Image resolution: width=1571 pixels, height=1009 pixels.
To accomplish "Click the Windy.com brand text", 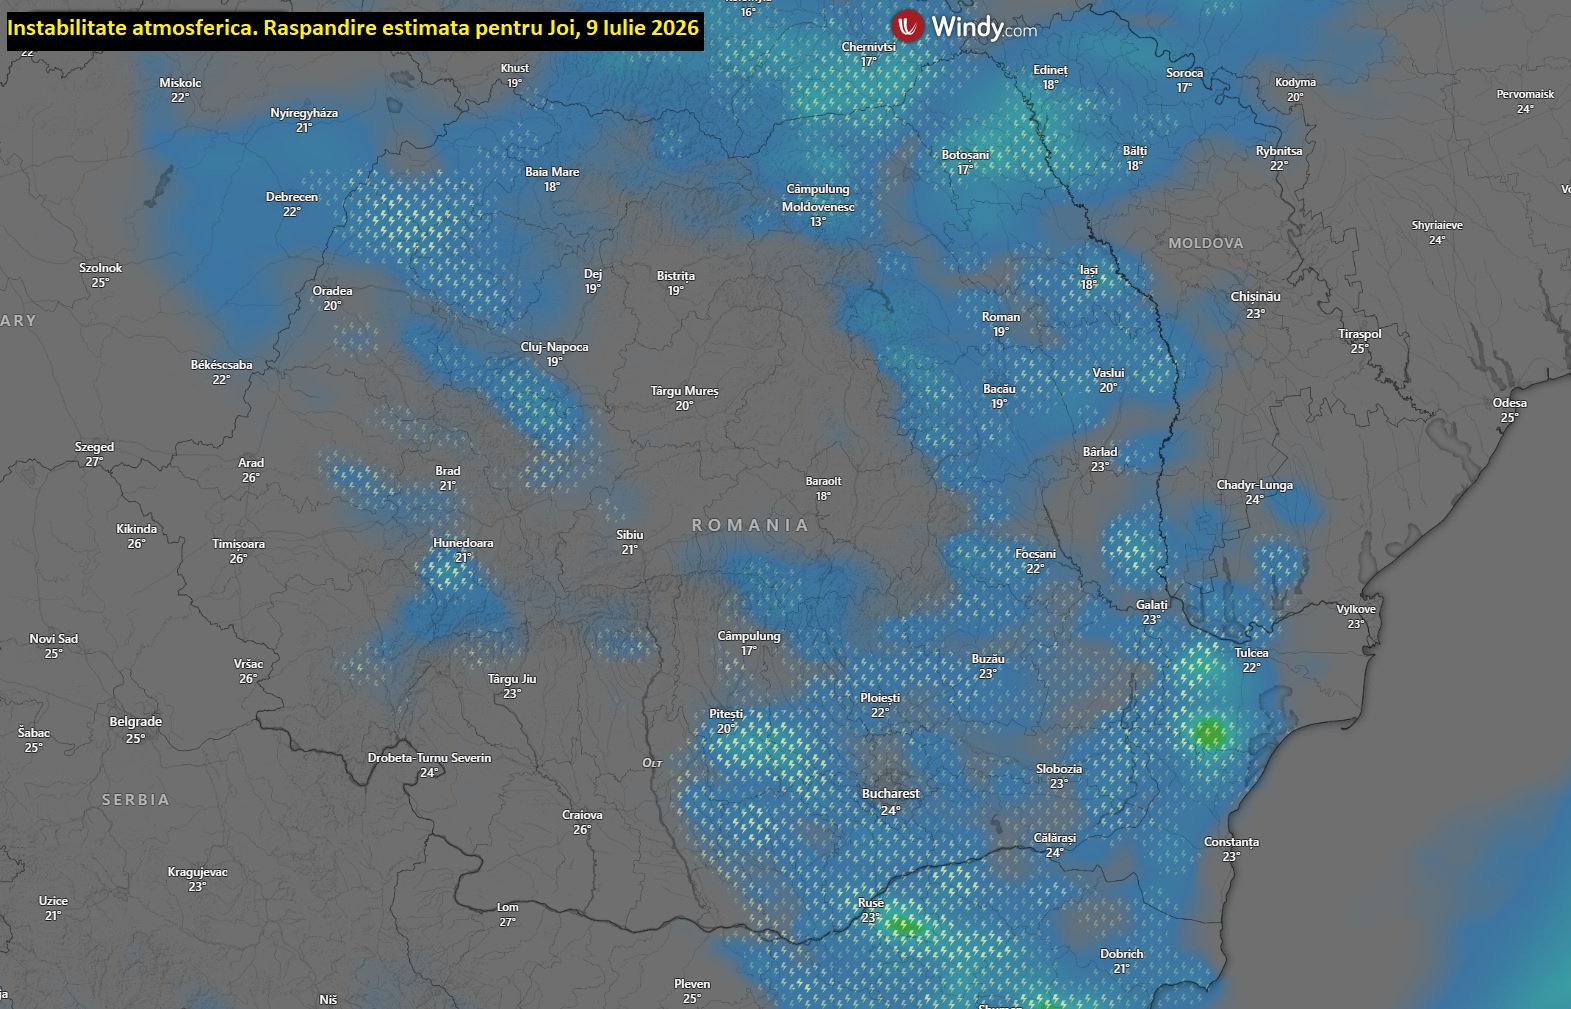I will pos(984,27).
